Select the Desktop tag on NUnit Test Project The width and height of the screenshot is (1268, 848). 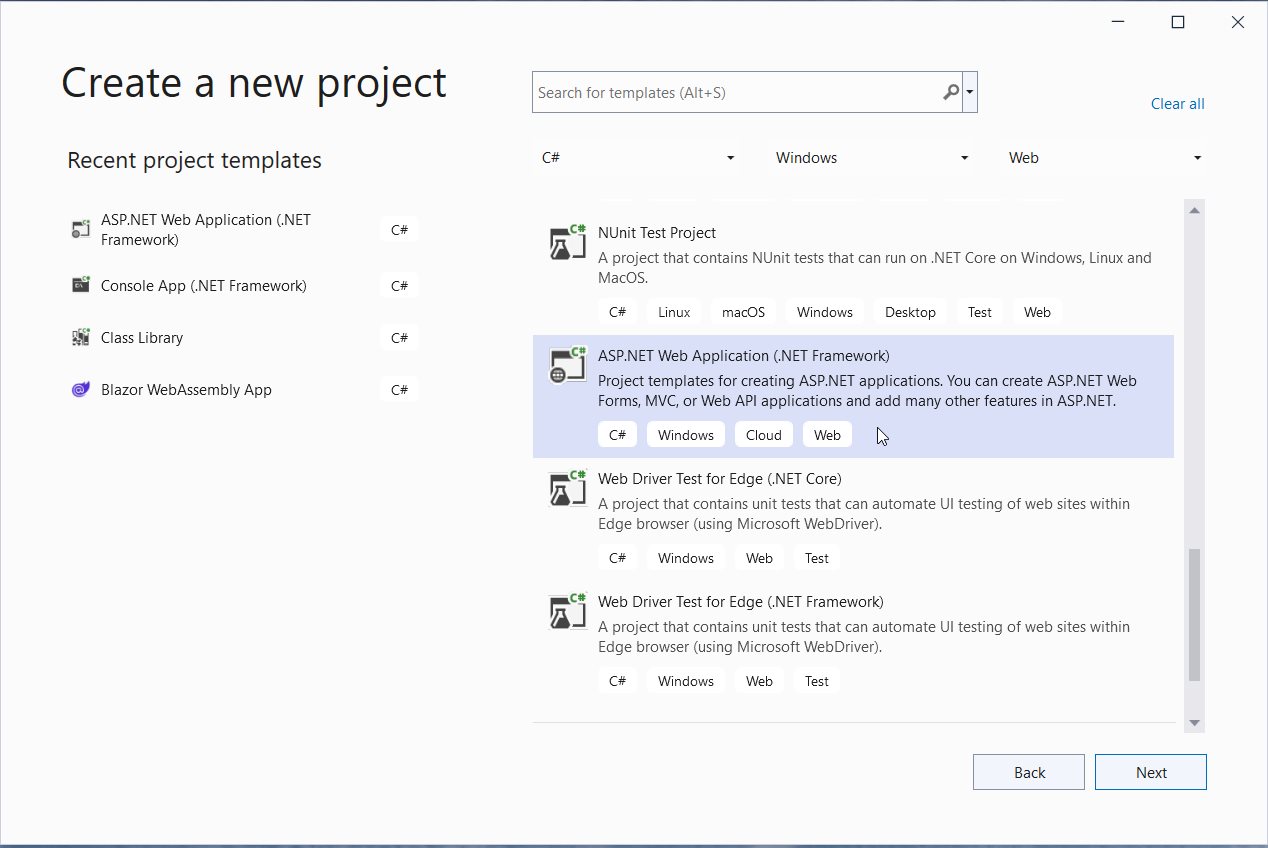pos(910,311)
